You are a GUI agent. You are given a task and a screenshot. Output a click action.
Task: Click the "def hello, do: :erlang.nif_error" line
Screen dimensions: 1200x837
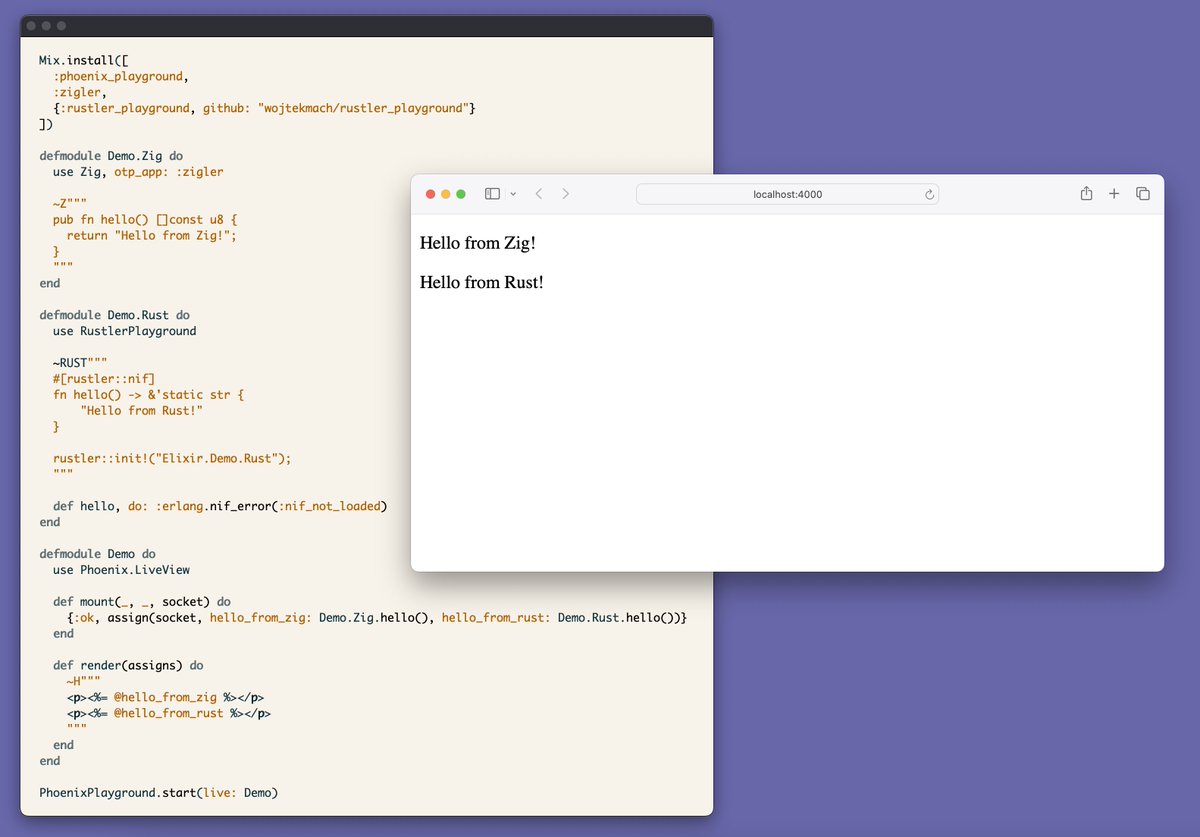tap(220, 506)
